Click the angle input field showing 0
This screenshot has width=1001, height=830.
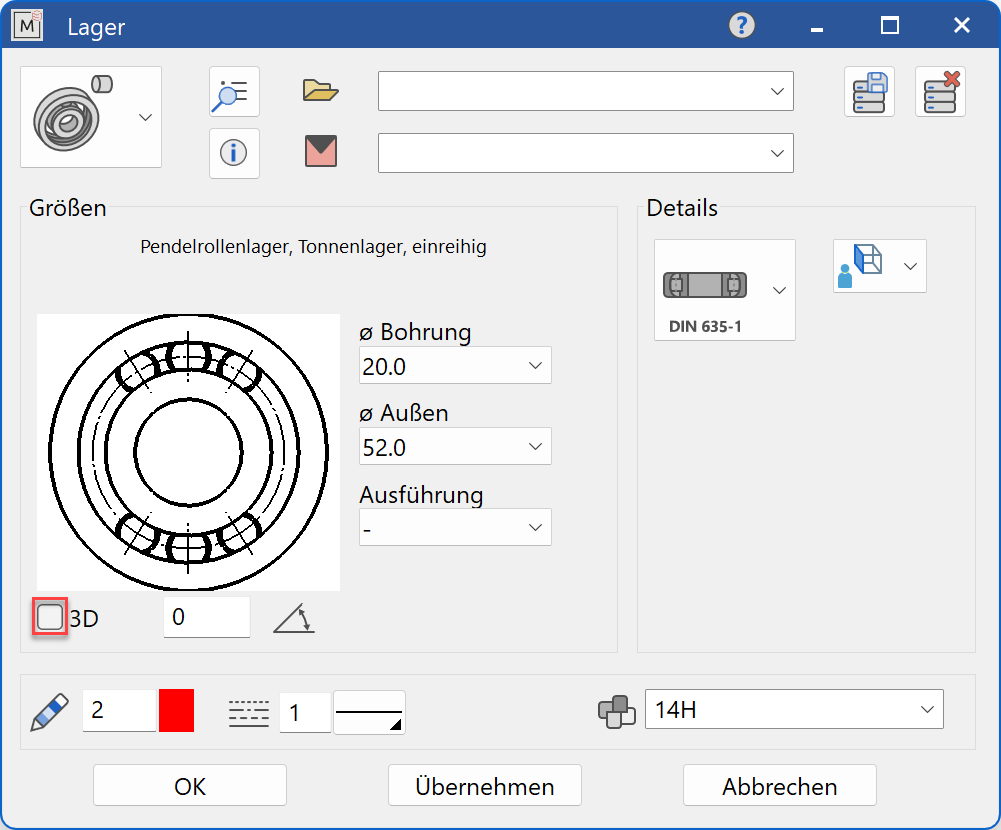(x=207, y=617)
